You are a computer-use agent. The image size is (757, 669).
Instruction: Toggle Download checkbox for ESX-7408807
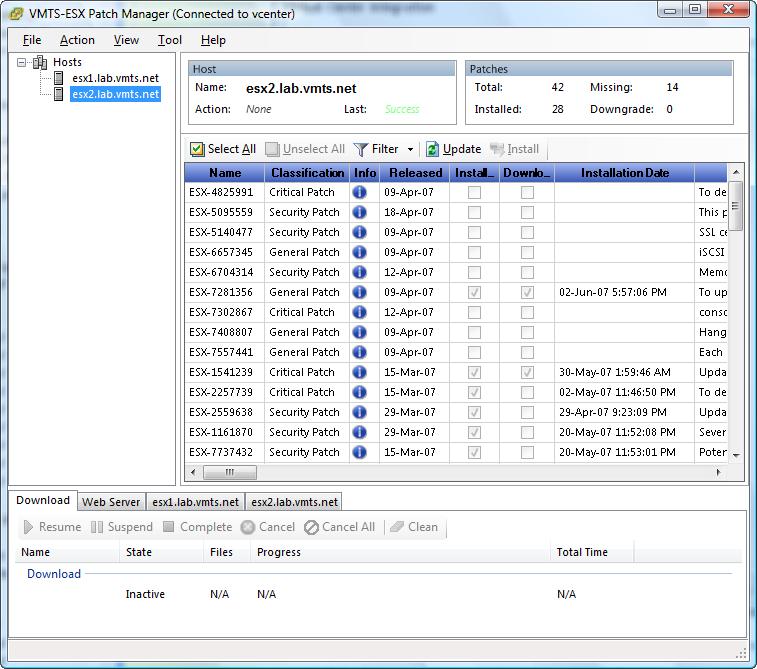527,333
